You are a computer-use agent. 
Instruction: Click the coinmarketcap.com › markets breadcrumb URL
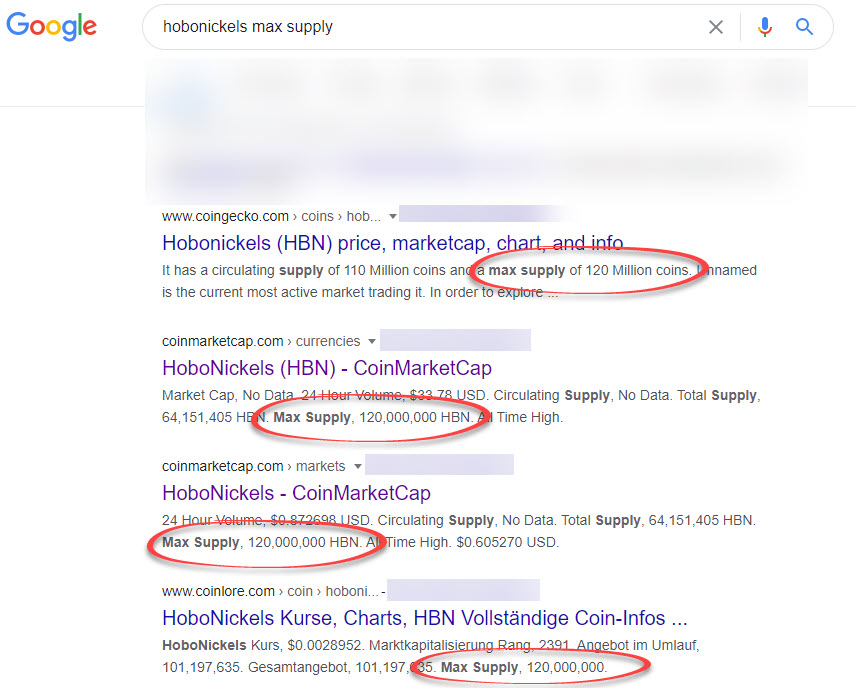point(254,467)
